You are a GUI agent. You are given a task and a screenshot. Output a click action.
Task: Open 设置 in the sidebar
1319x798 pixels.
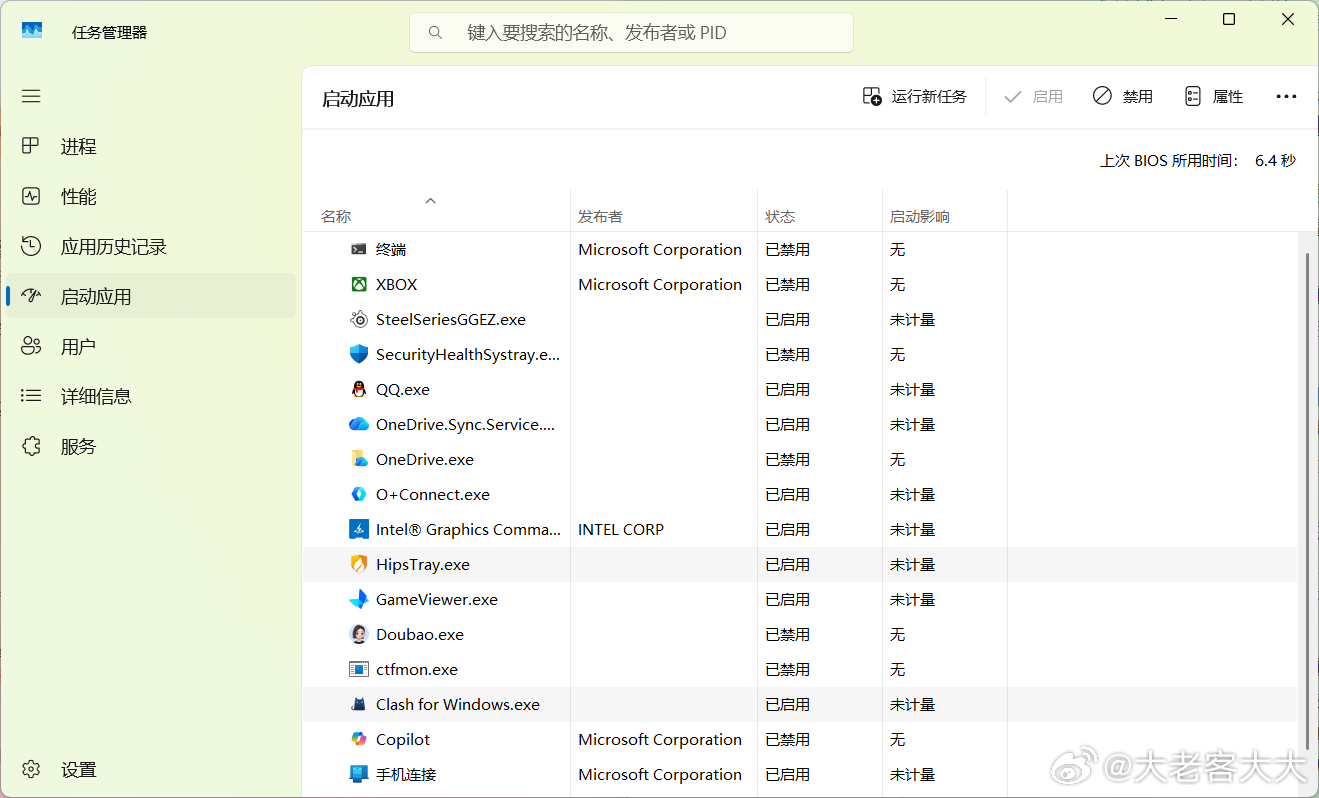(151, 769)
